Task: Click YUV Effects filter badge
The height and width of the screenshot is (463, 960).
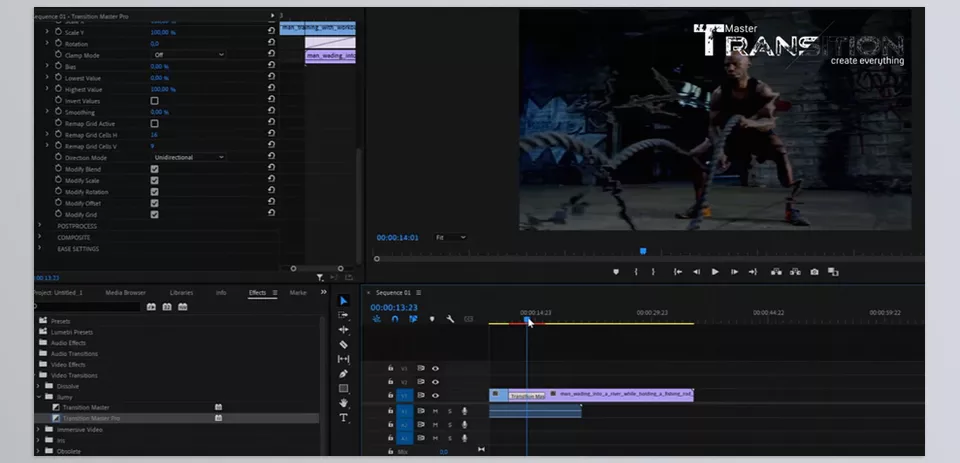Action: 182,307
